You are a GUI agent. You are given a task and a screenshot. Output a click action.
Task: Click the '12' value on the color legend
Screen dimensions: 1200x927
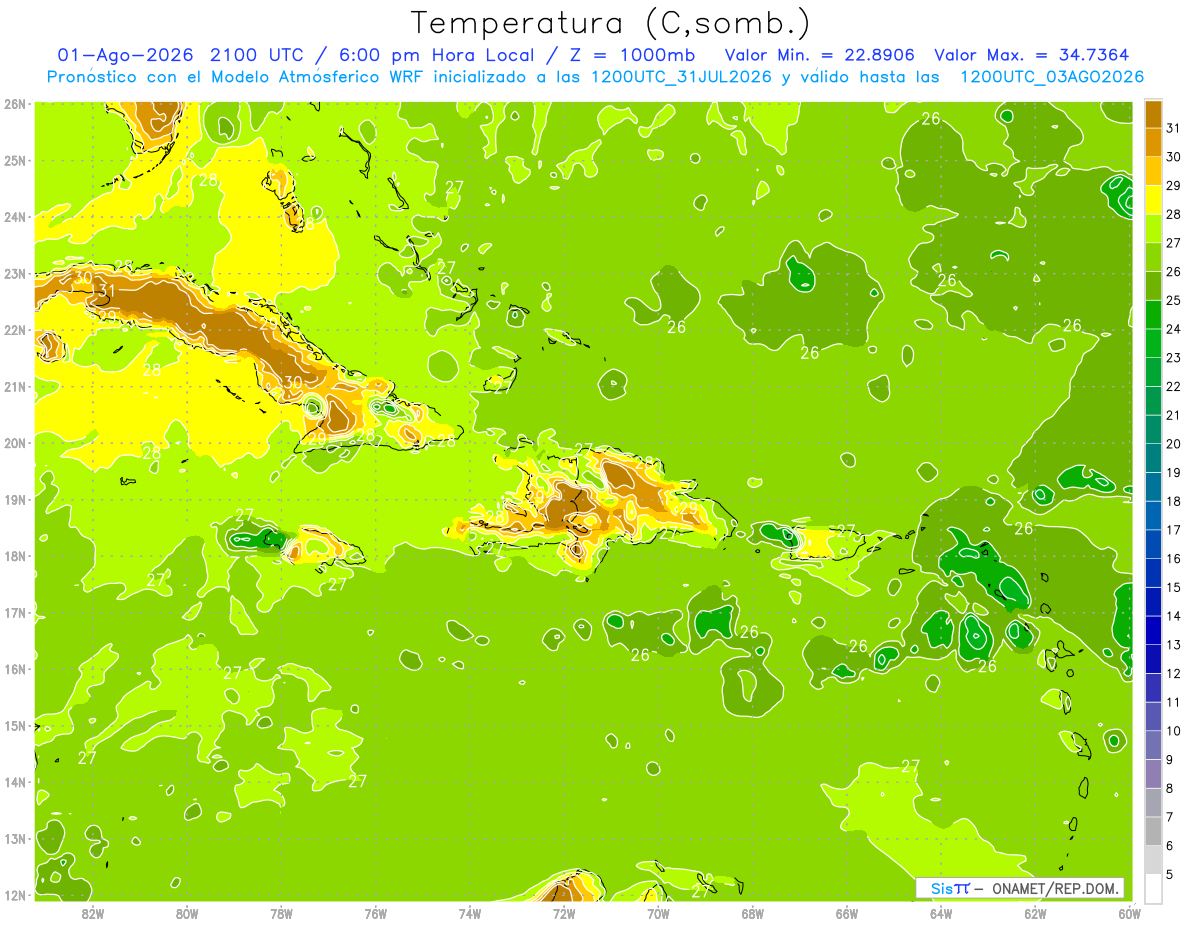1174,673
